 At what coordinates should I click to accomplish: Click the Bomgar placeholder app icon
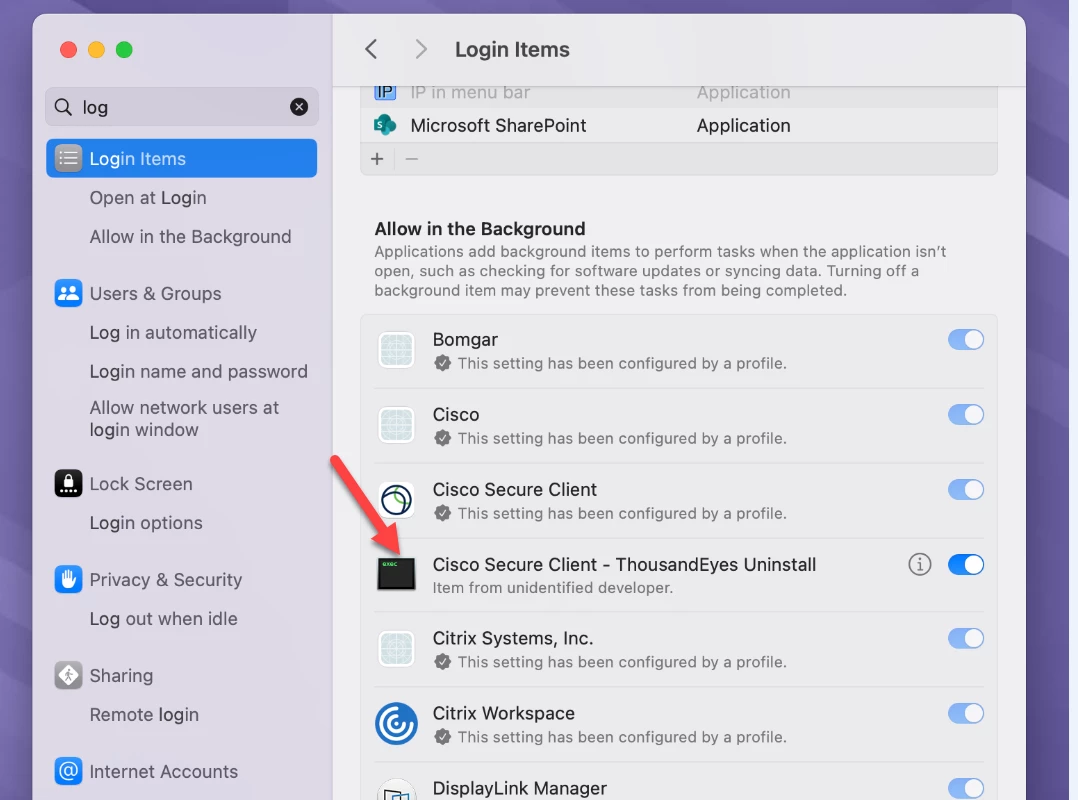(x=396, y=350)
